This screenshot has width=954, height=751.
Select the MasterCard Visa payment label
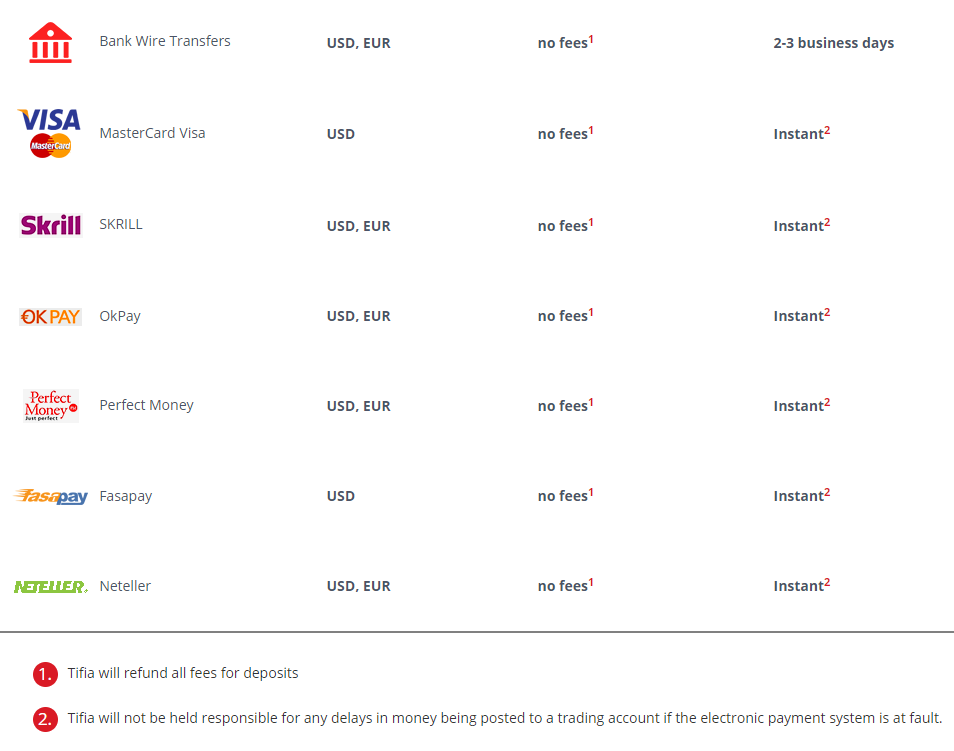point(152,133)
